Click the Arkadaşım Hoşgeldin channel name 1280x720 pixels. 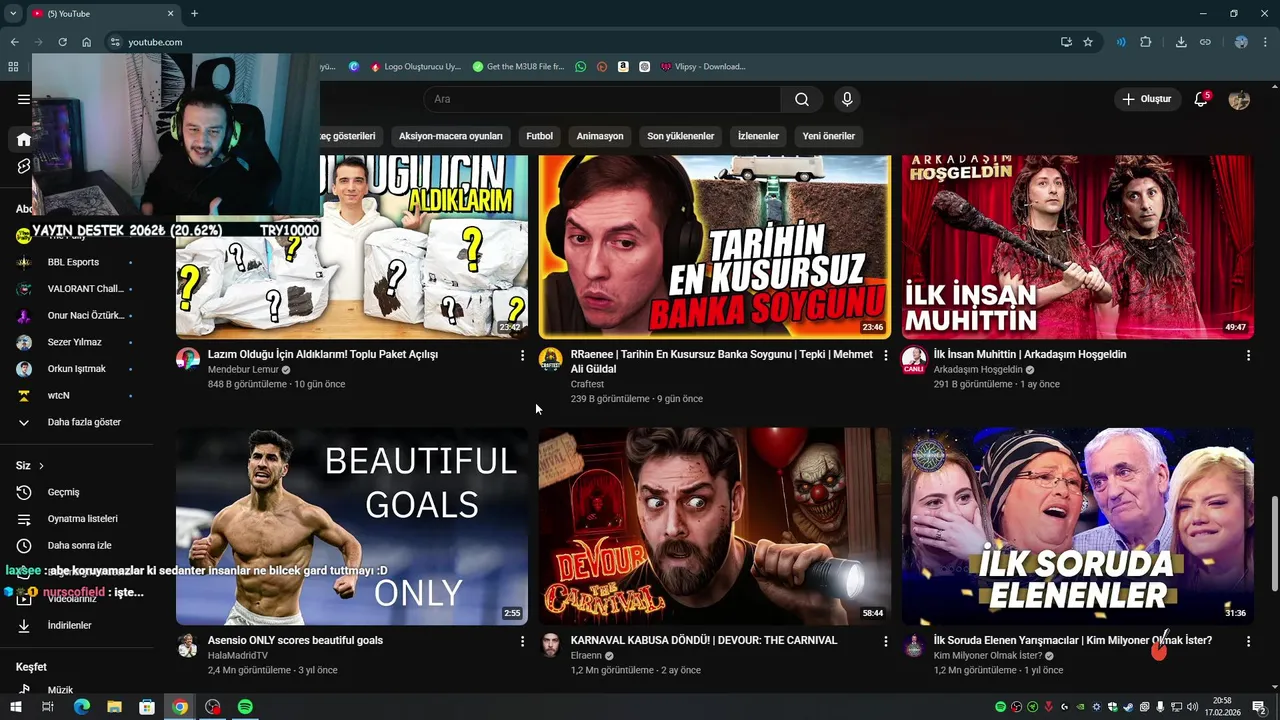coord(978,370)
